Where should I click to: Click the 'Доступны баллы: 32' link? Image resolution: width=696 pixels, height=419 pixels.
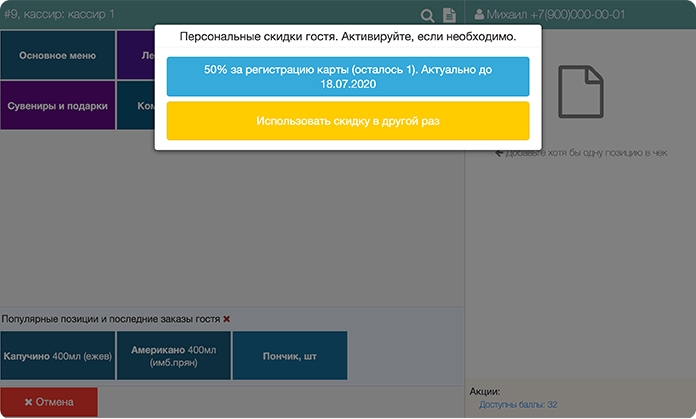[x=517, y=404]
